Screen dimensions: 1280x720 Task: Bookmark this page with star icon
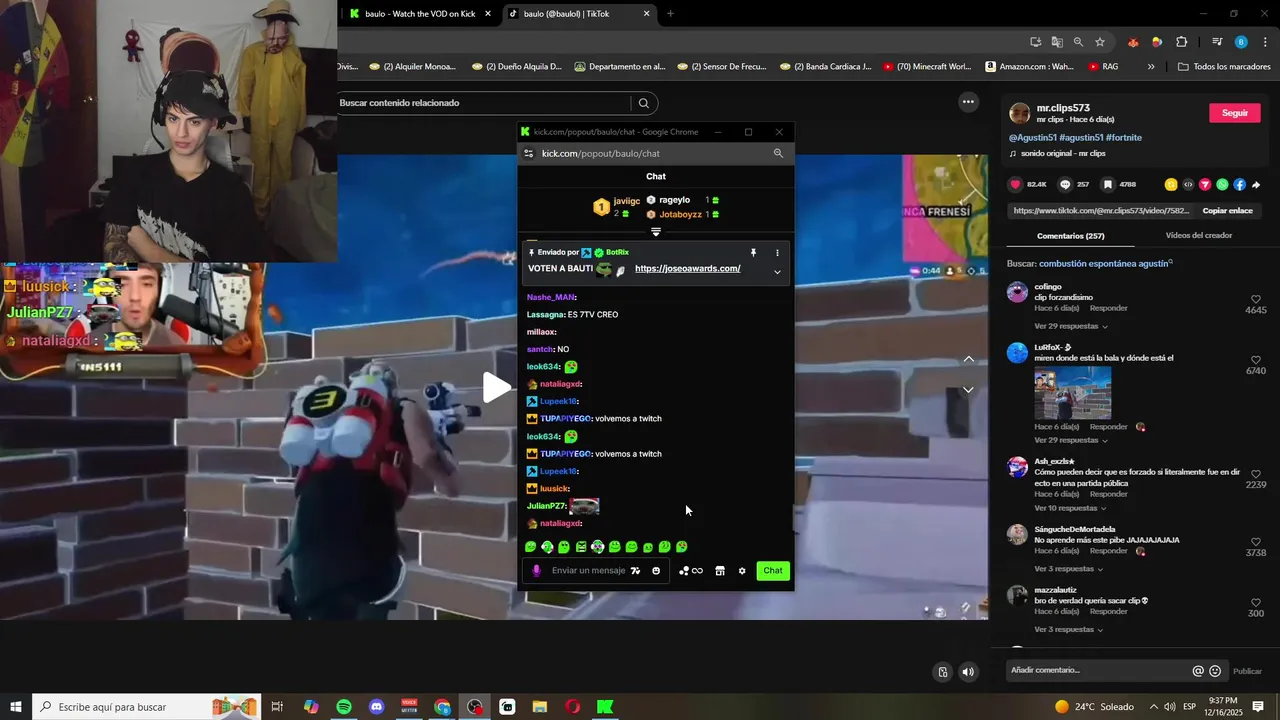(1100, 42)
